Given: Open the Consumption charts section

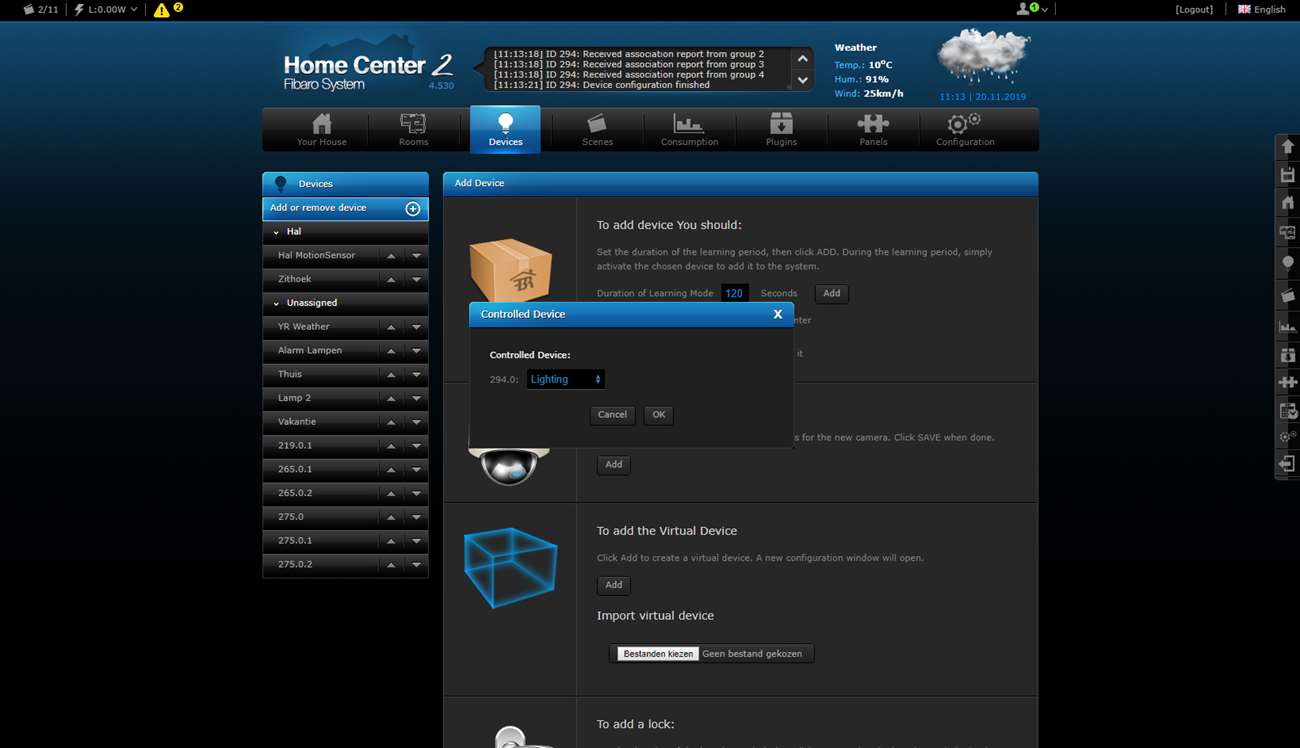Looking at the screenshot, I should pyautogui.click(x=689, y=130).
